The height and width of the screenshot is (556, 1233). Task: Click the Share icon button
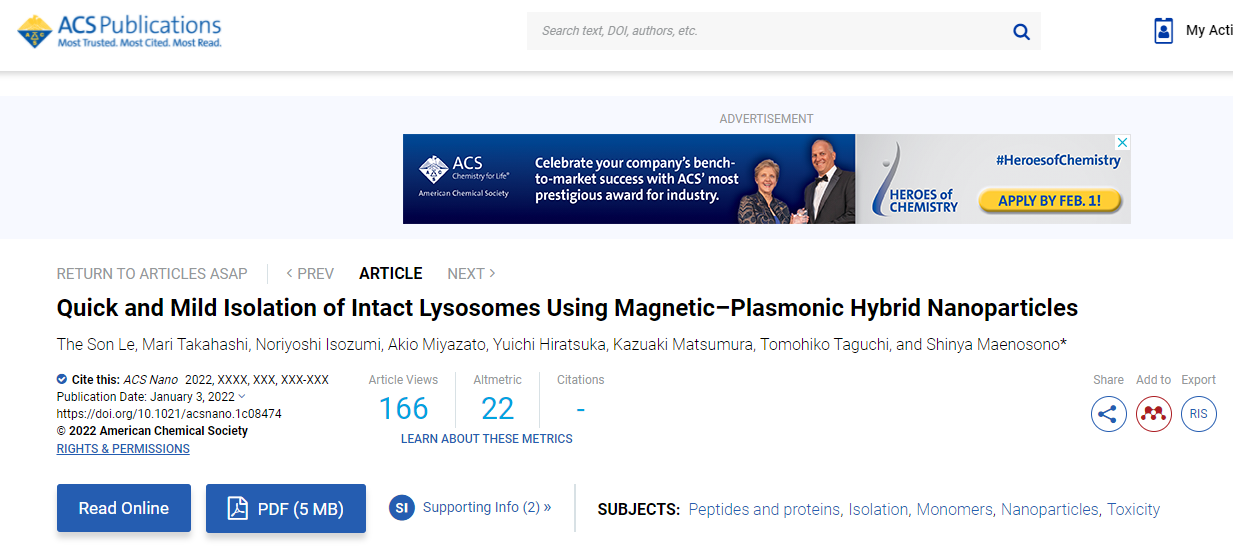click(1108, 414)
